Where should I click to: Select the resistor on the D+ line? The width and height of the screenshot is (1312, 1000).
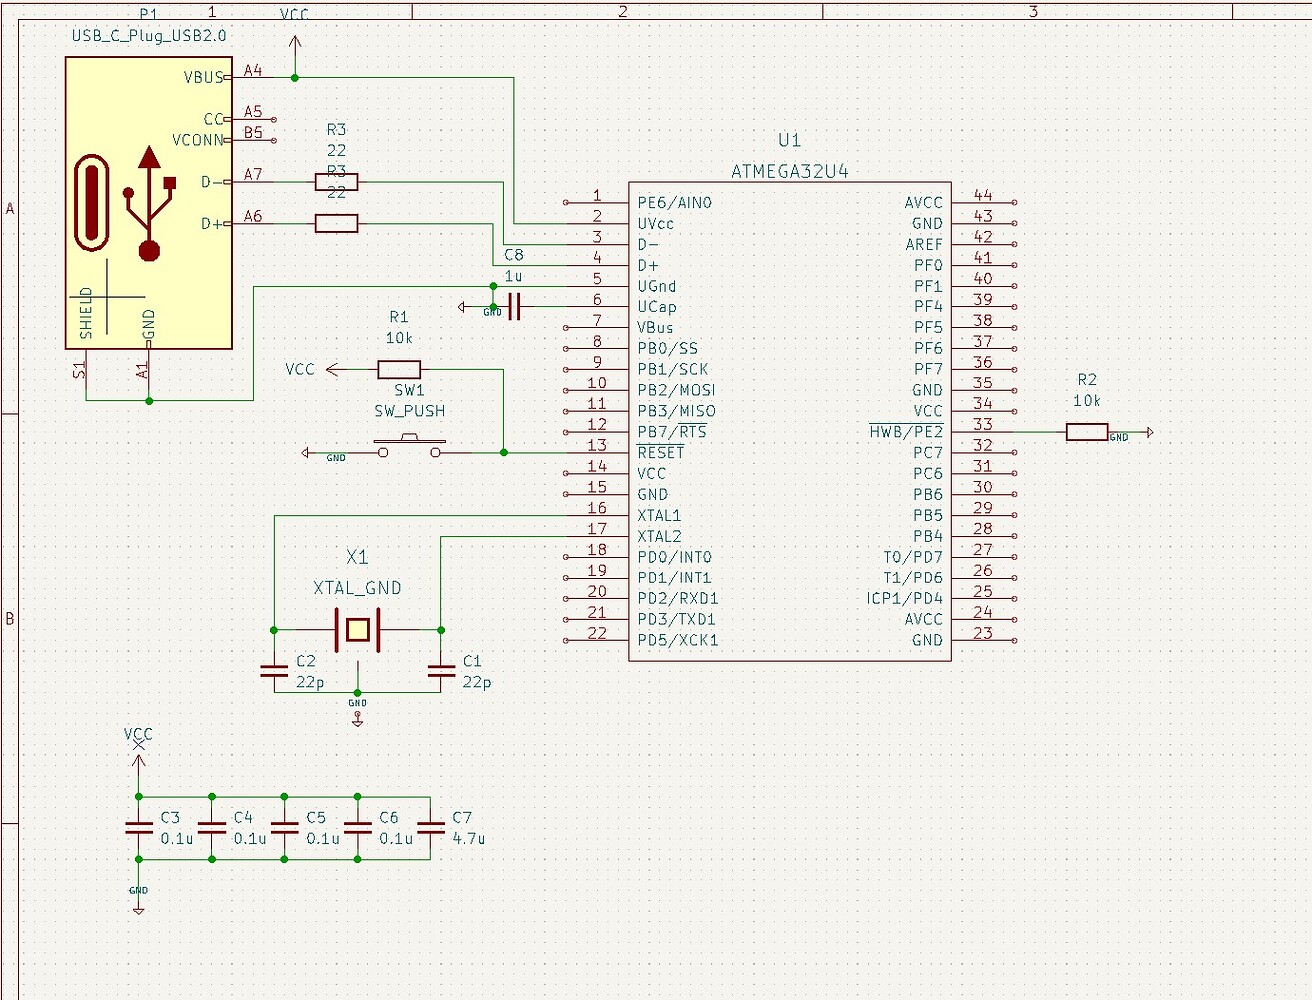(336, 223)
